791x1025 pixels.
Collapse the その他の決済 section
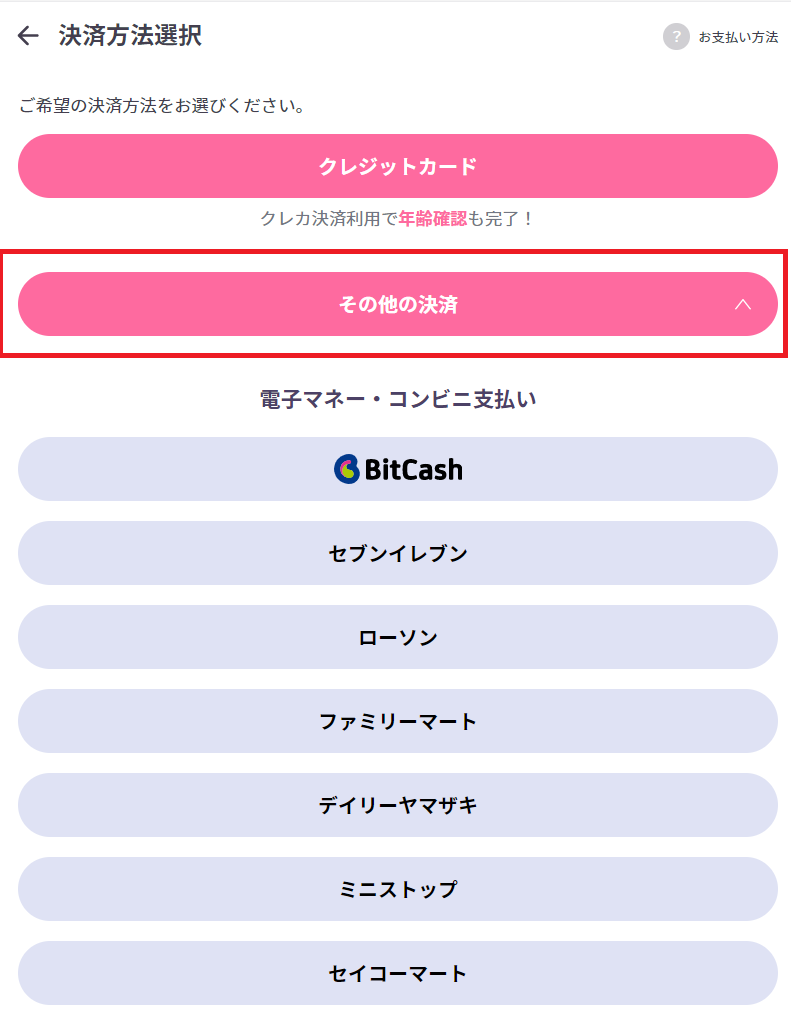(x=397, y=304)
